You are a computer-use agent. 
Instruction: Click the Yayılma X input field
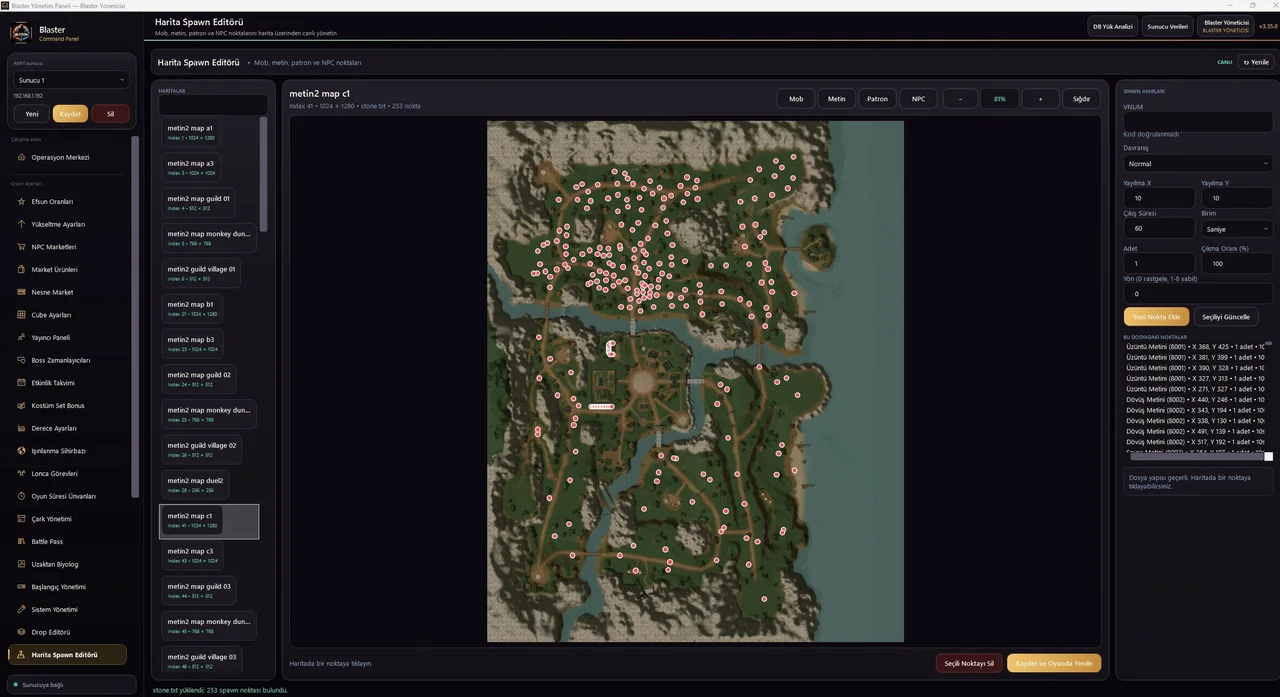1159,198
